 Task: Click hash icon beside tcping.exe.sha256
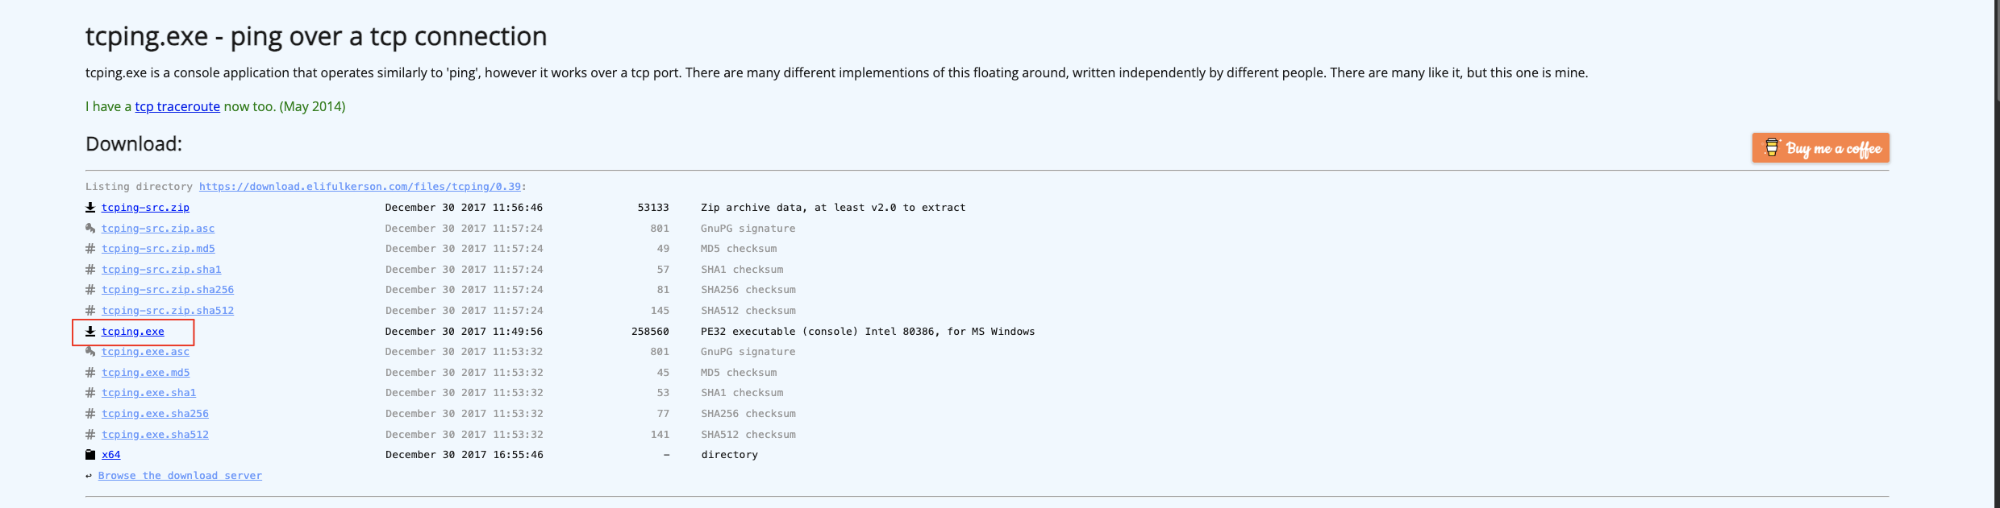tap(90, 414)
